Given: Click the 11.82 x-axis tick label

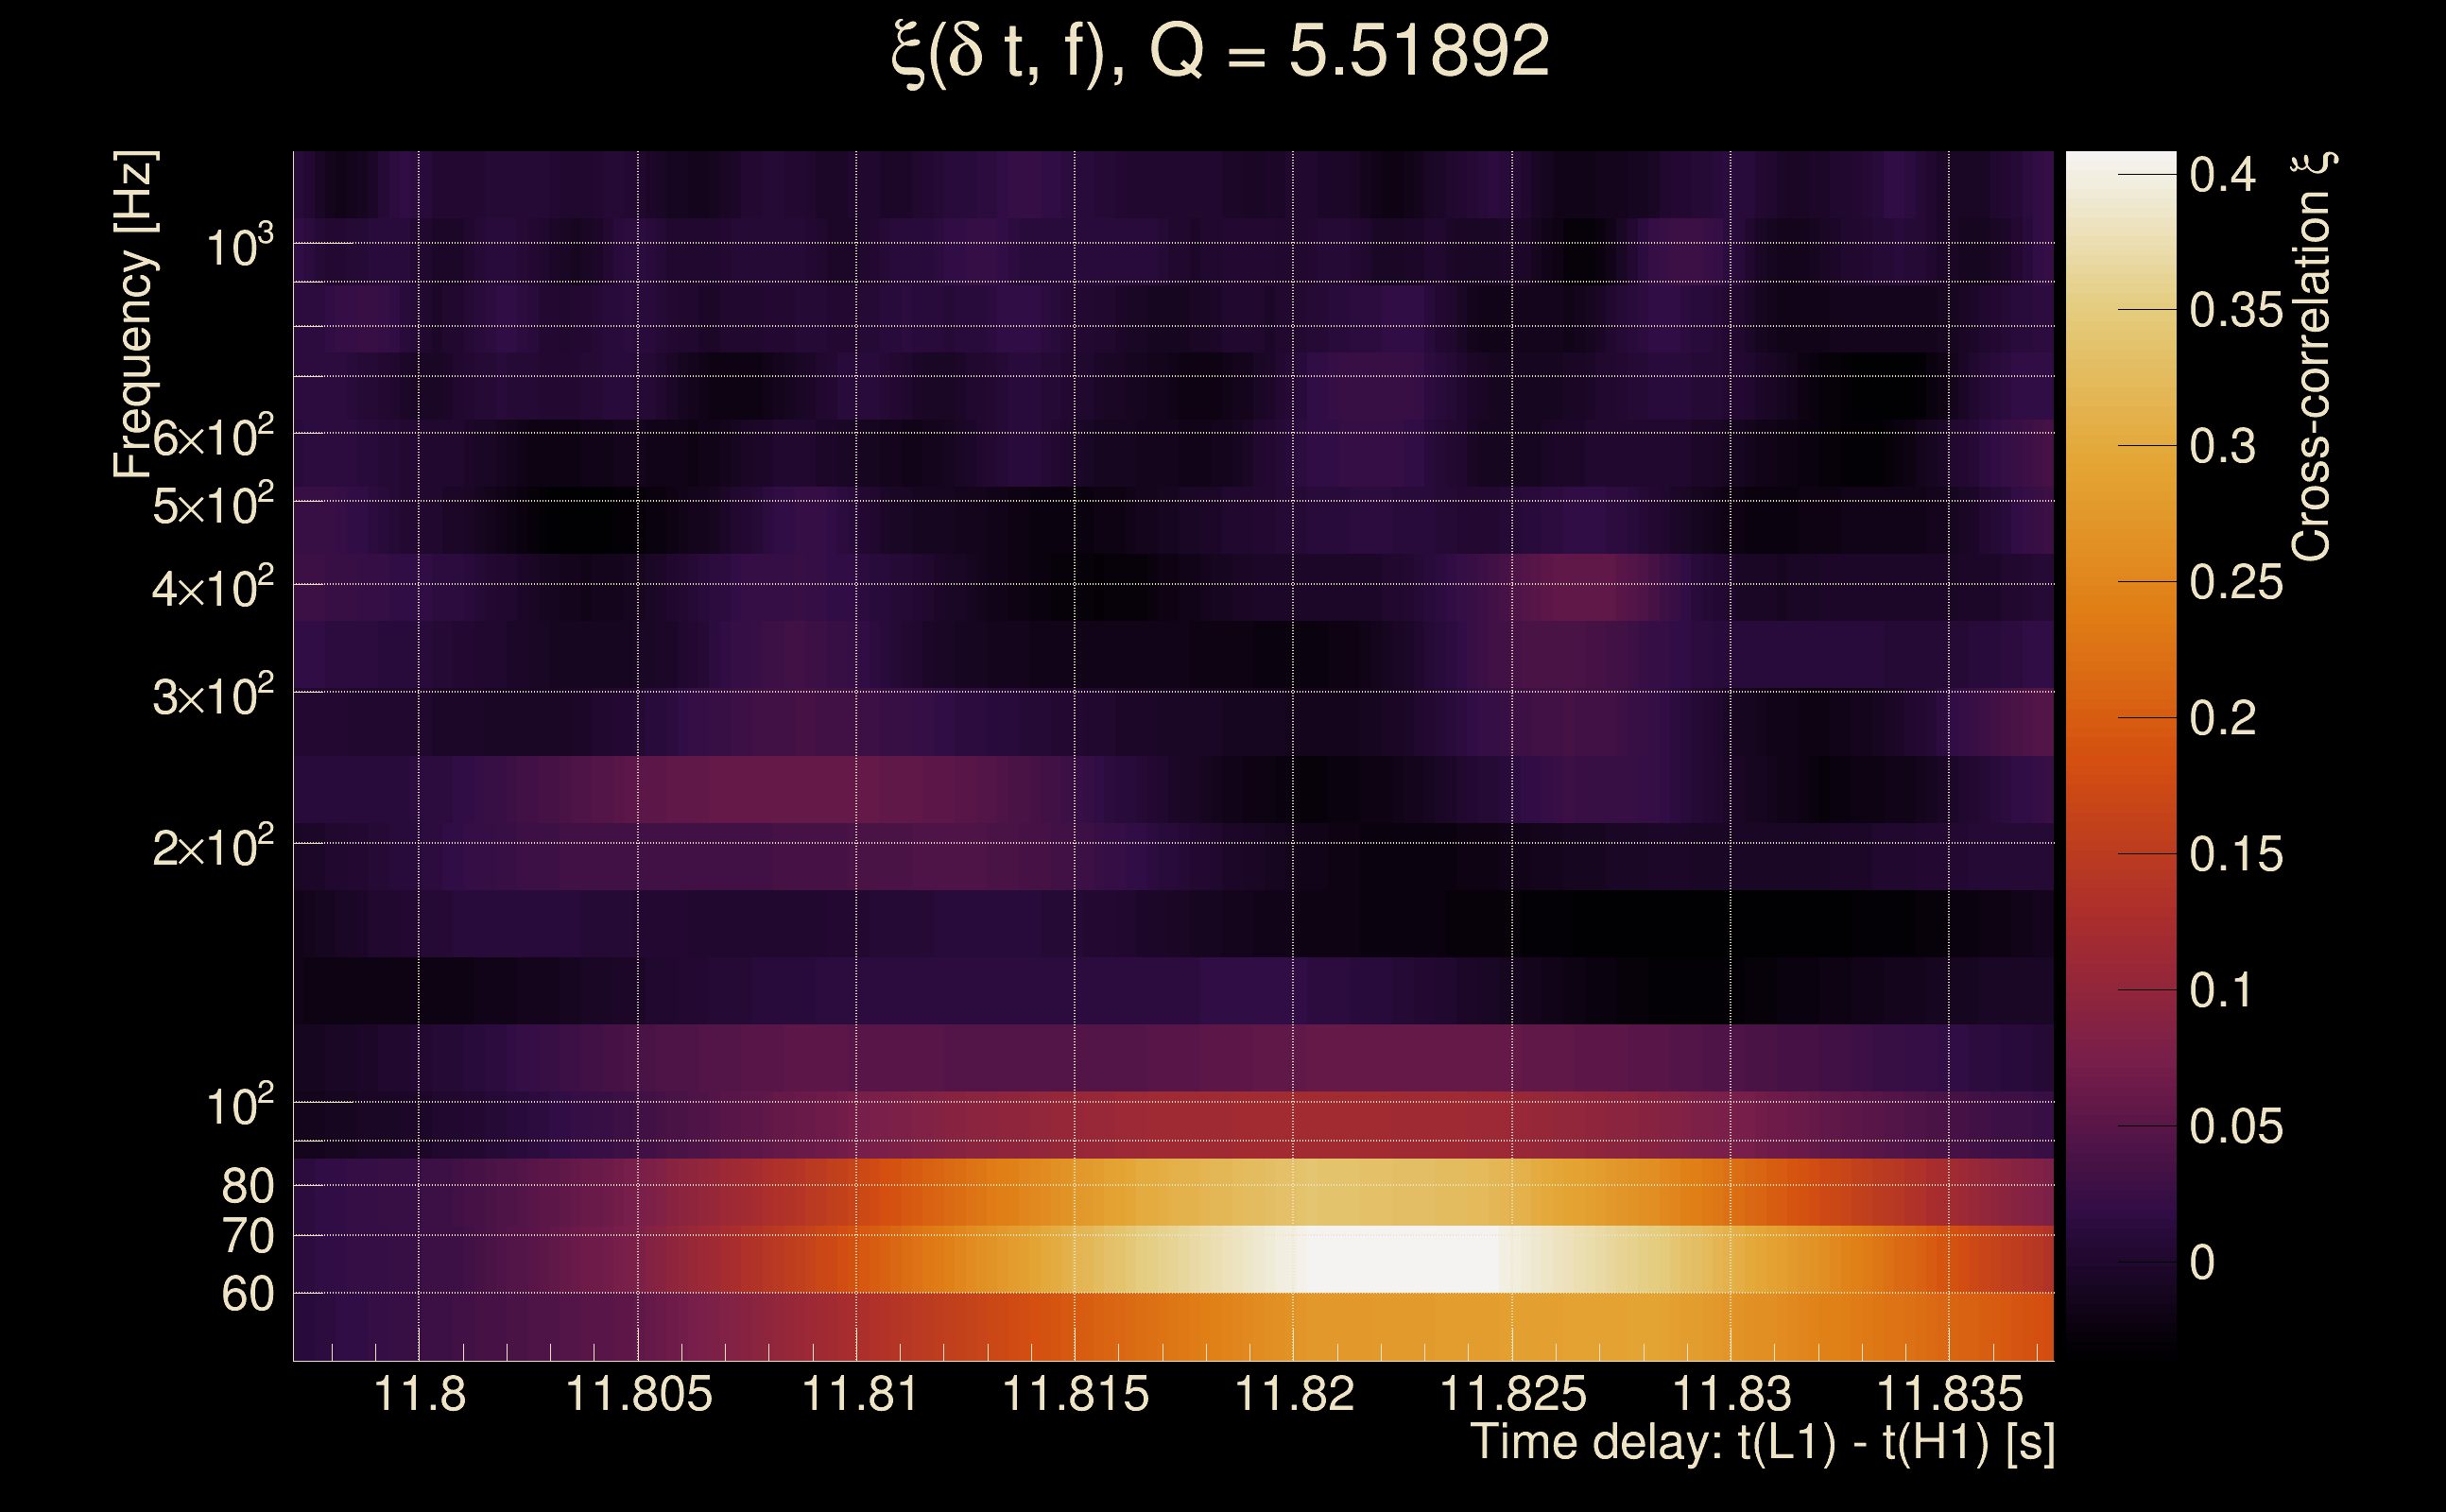Looking at the screenshot, I should (x=1294, y=1394).
